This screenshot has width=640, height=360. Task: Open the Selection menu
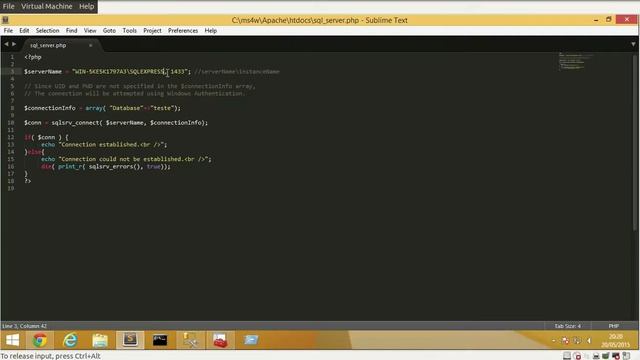[x=47, y=31]
